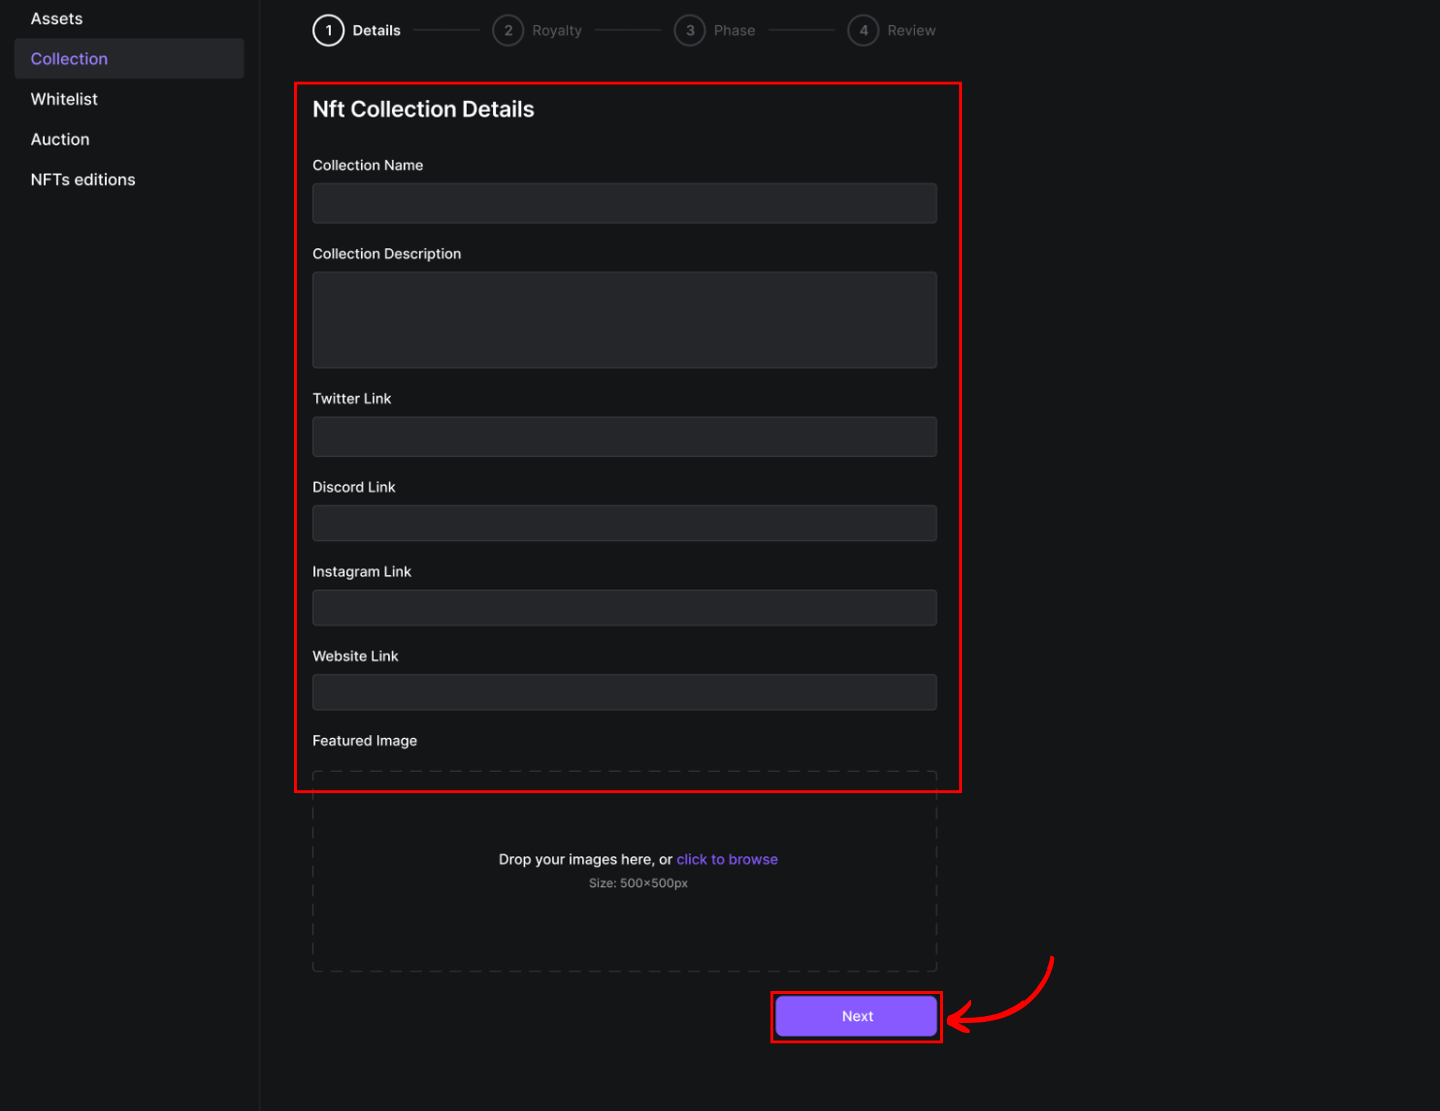Click the Review step label
The image size is (1440, 1111).
coord(911,31)
